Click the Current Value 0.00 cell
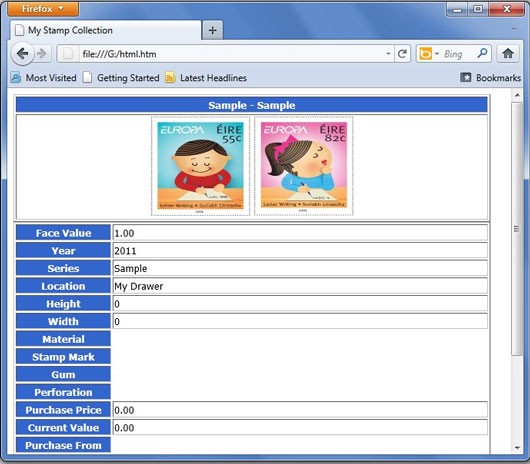530x464 pixels. coord(300,427)
